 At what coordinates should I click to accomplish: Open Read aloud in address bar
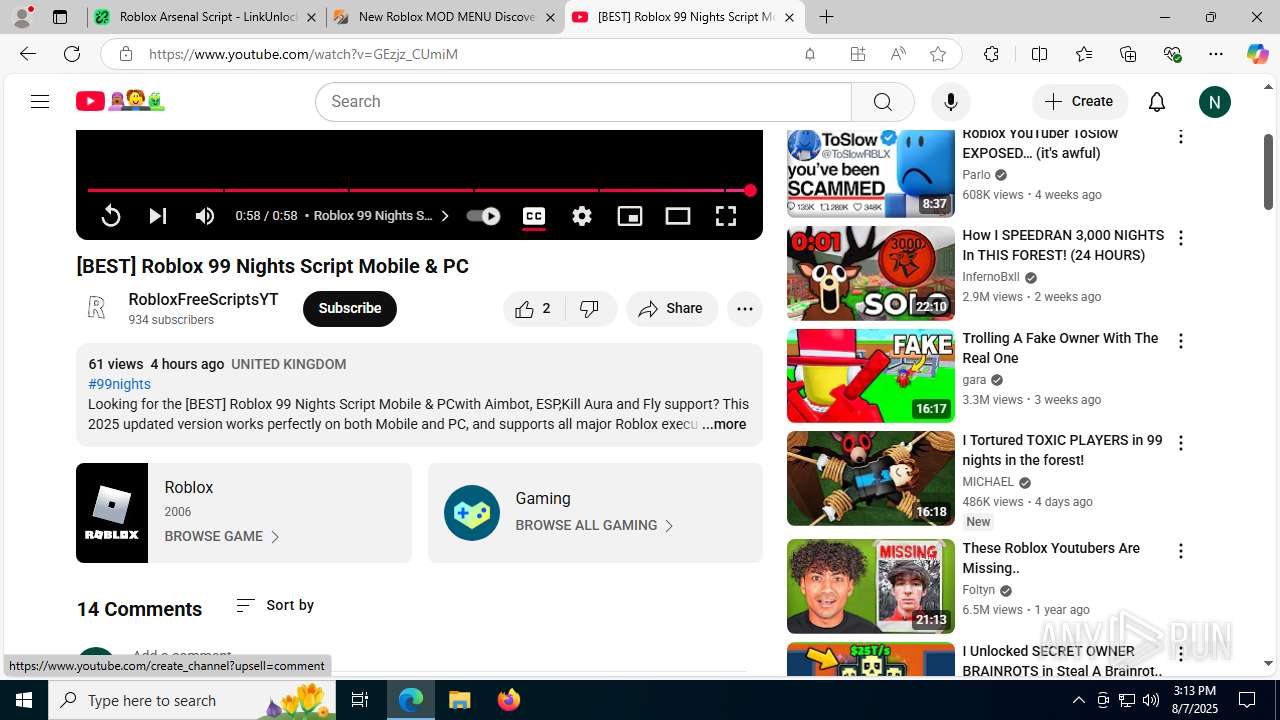(898, 54)
